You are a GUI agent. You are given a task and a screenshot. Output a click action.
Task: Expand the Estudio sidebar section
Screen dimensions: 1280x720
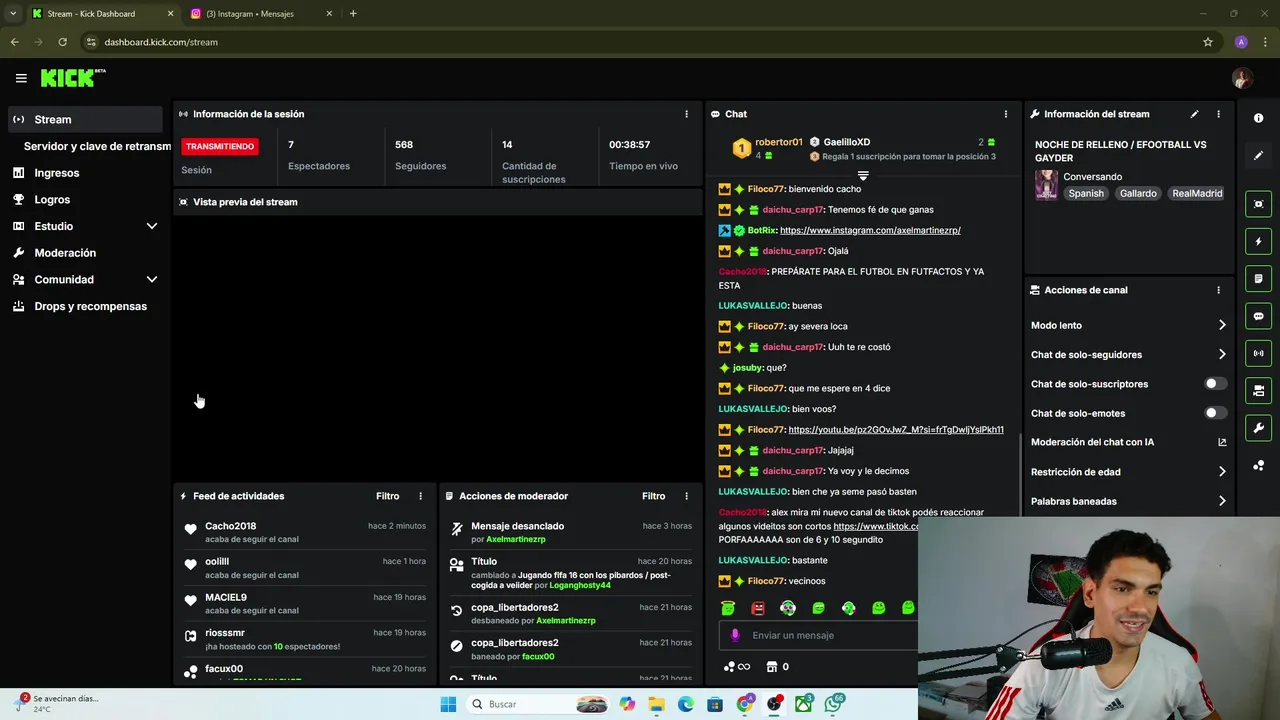pos(152,226)
